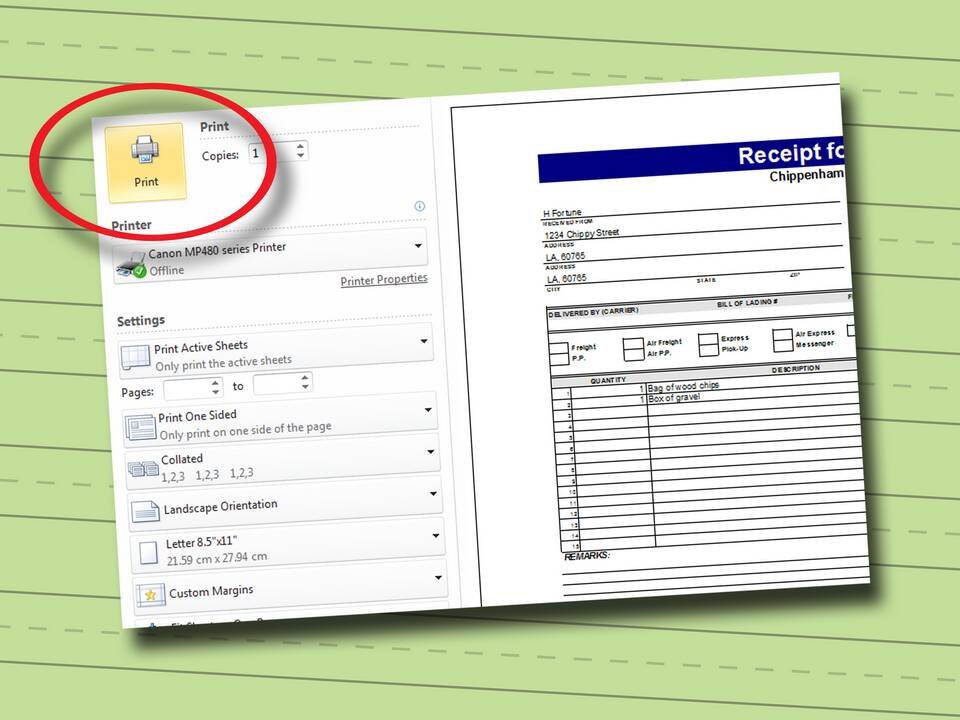Decrease copies with the down arrow
The width and height of the screenshot is (960, 720).
(301, 156)
